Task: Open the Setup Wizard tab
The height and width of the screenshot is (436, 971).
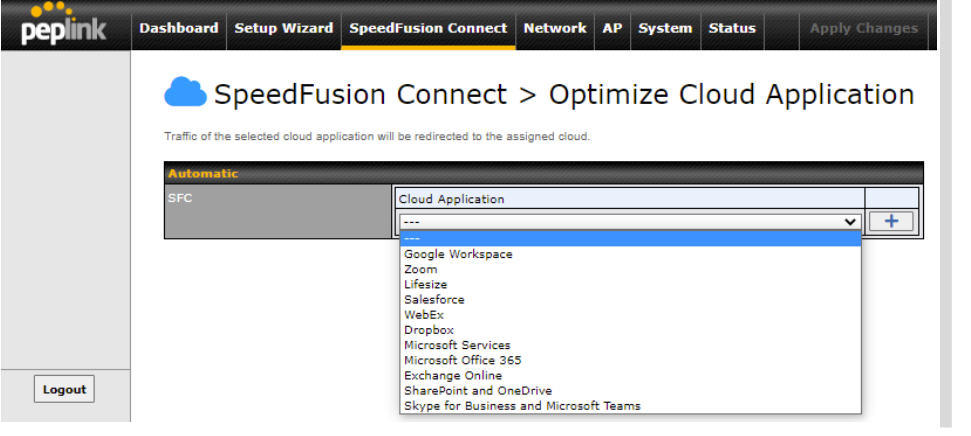Action: 284,28
